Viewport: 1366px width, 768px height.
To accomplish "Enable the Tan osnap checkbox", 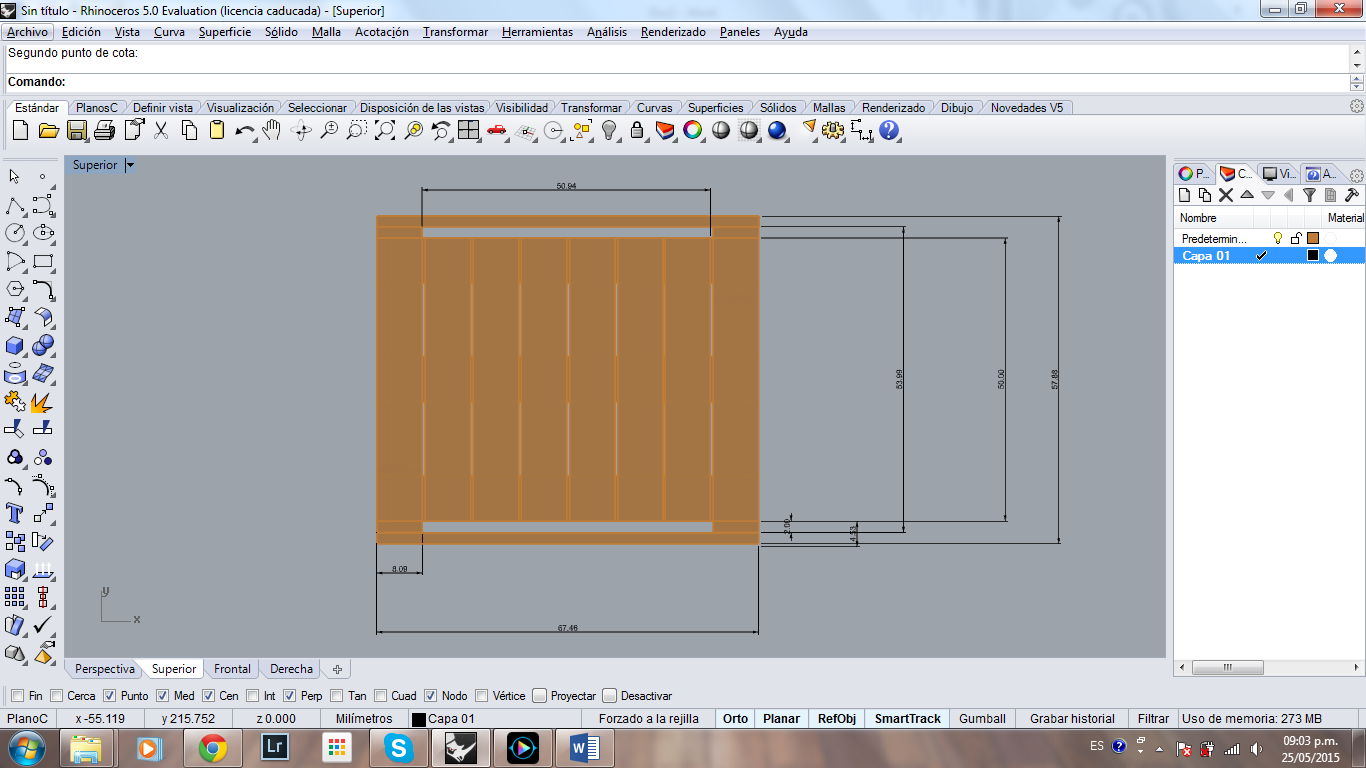I will pyautogui.click(x=337, y=696).
